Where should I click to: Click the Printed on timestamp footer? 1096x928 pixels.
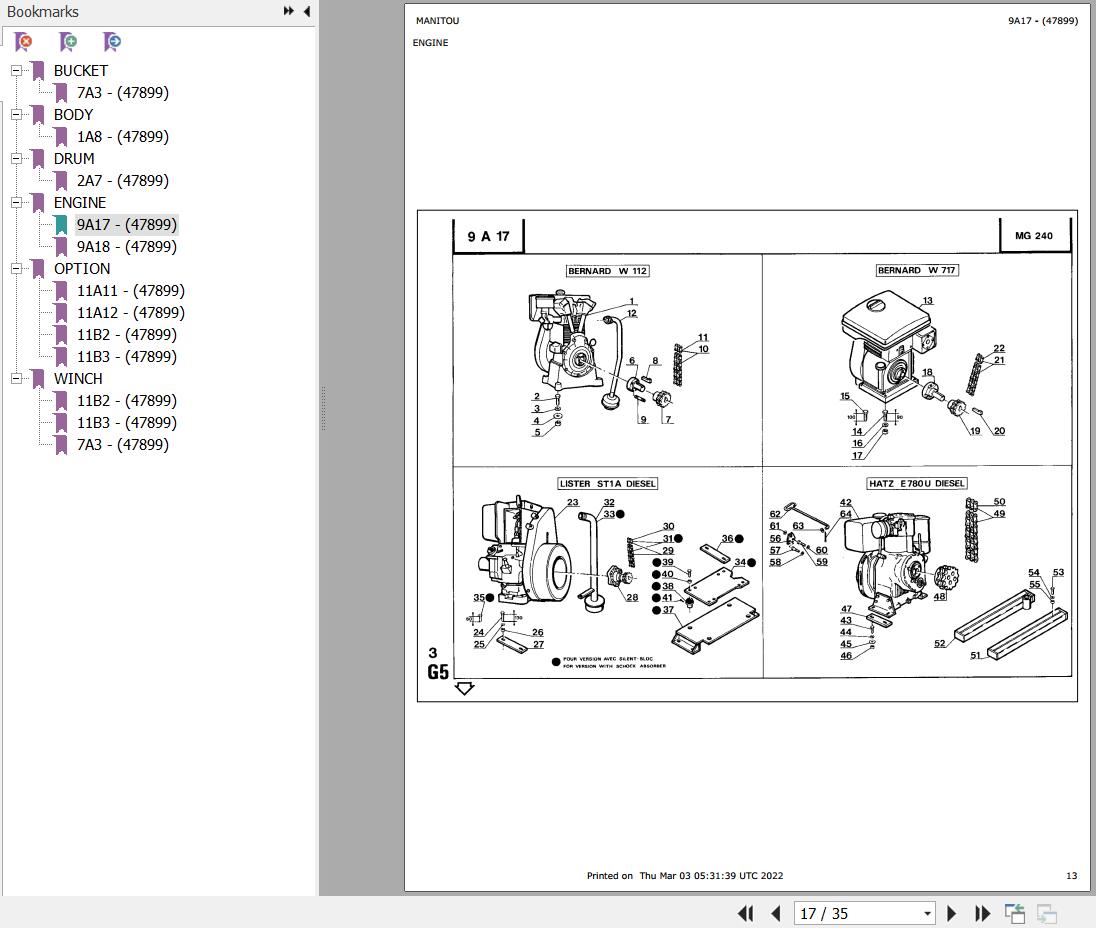coord(685,876)
